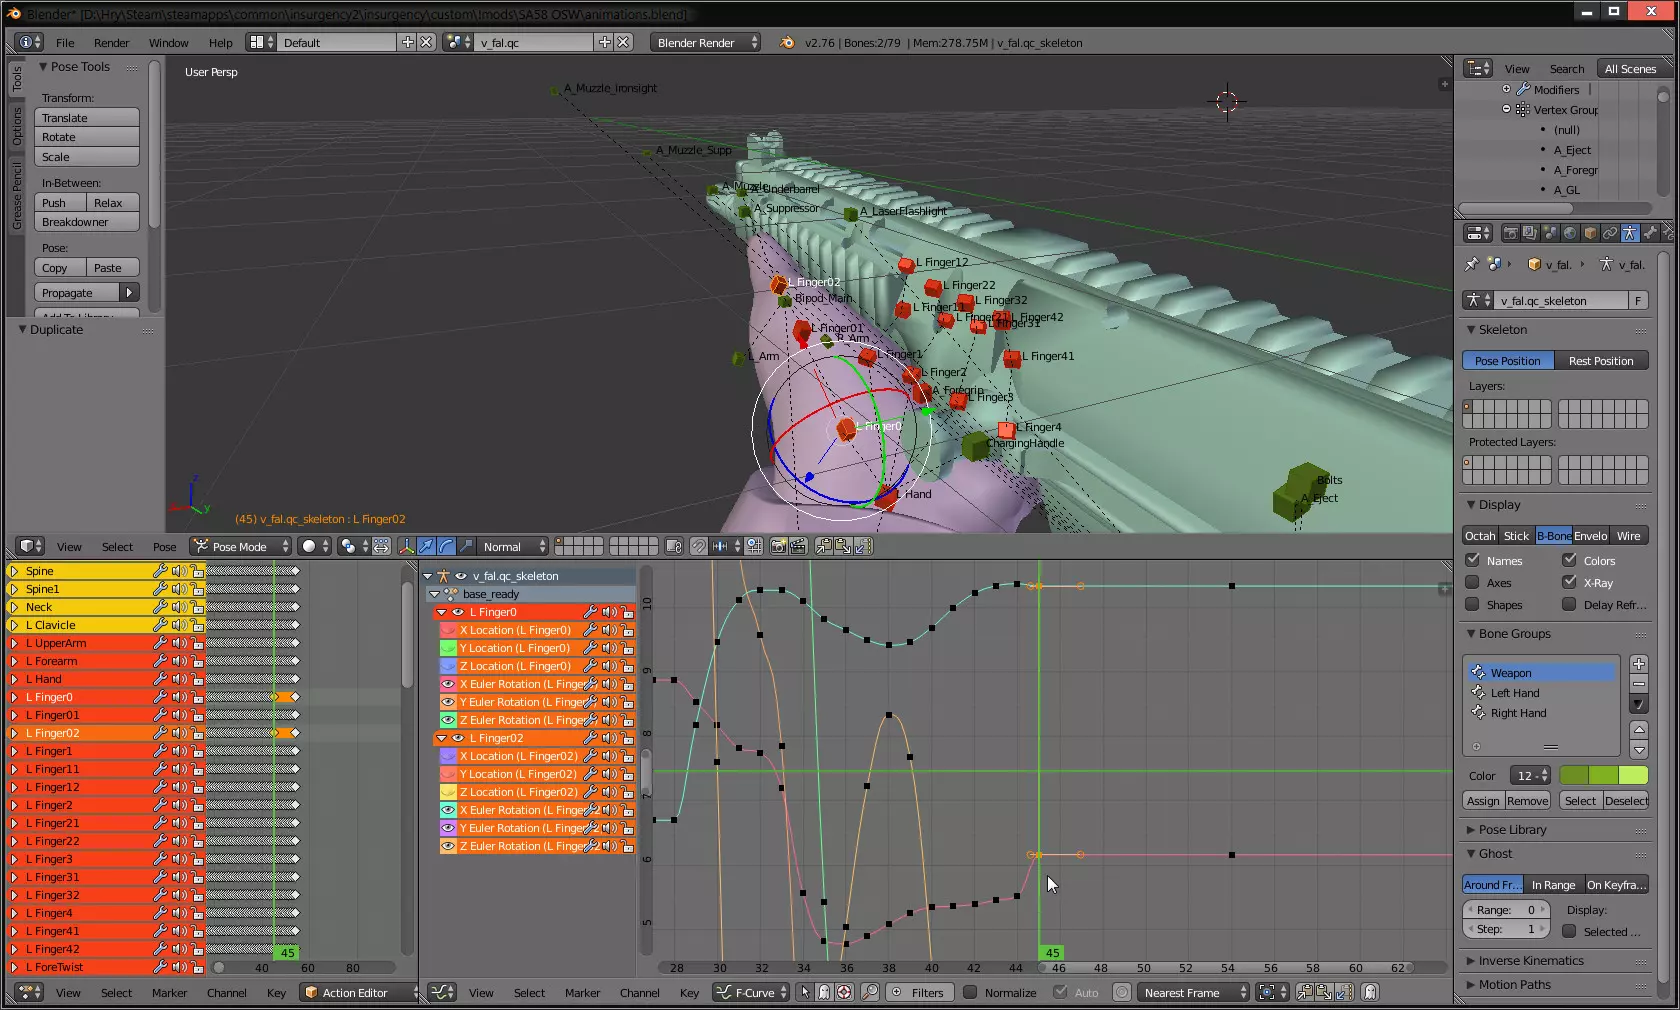The height and width of the screenshot is (1010, 1680).
Task: Toggle the Normalize checkbox in Graph Editor
Action: click(x=969, y=993)
